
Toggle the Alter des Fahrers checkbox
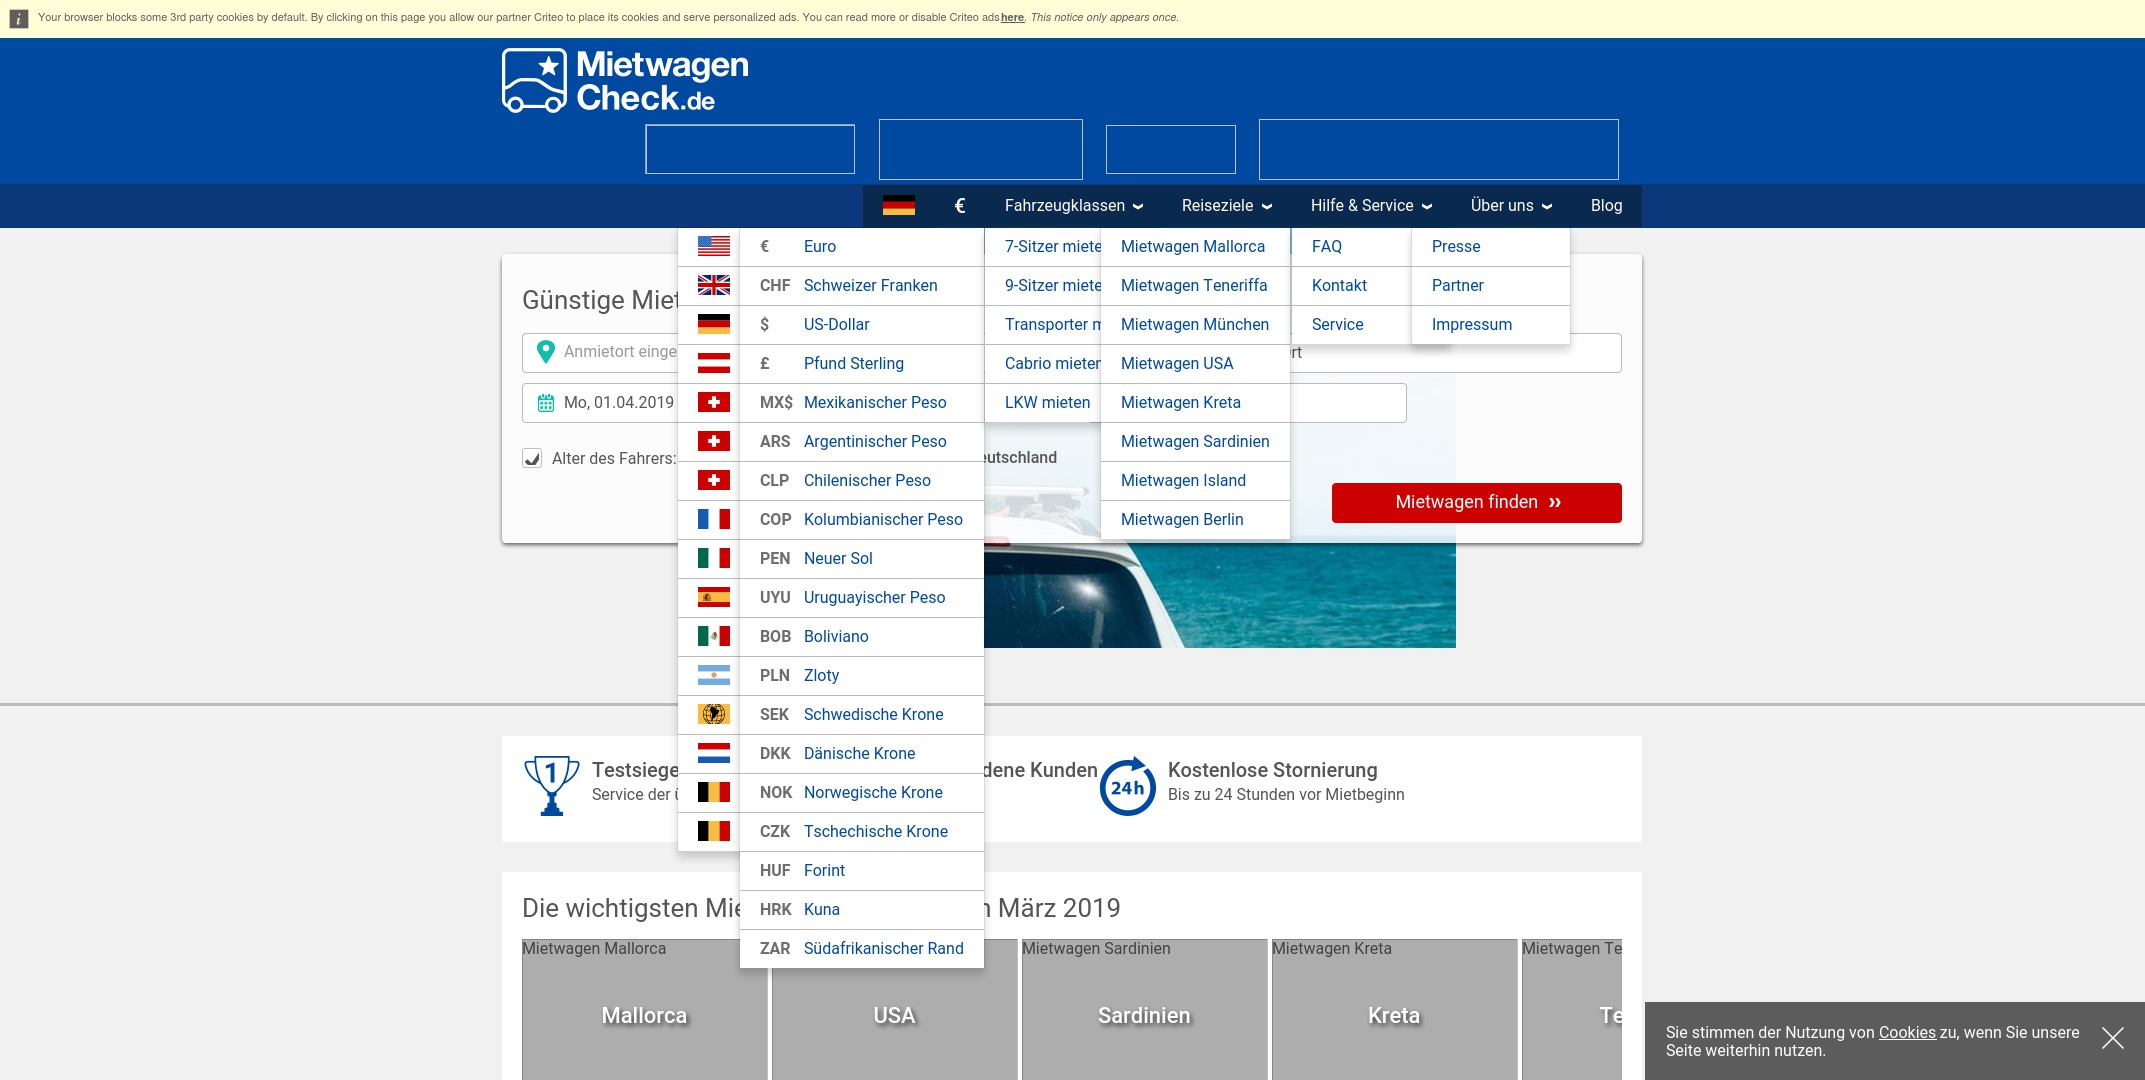point(532,458)
